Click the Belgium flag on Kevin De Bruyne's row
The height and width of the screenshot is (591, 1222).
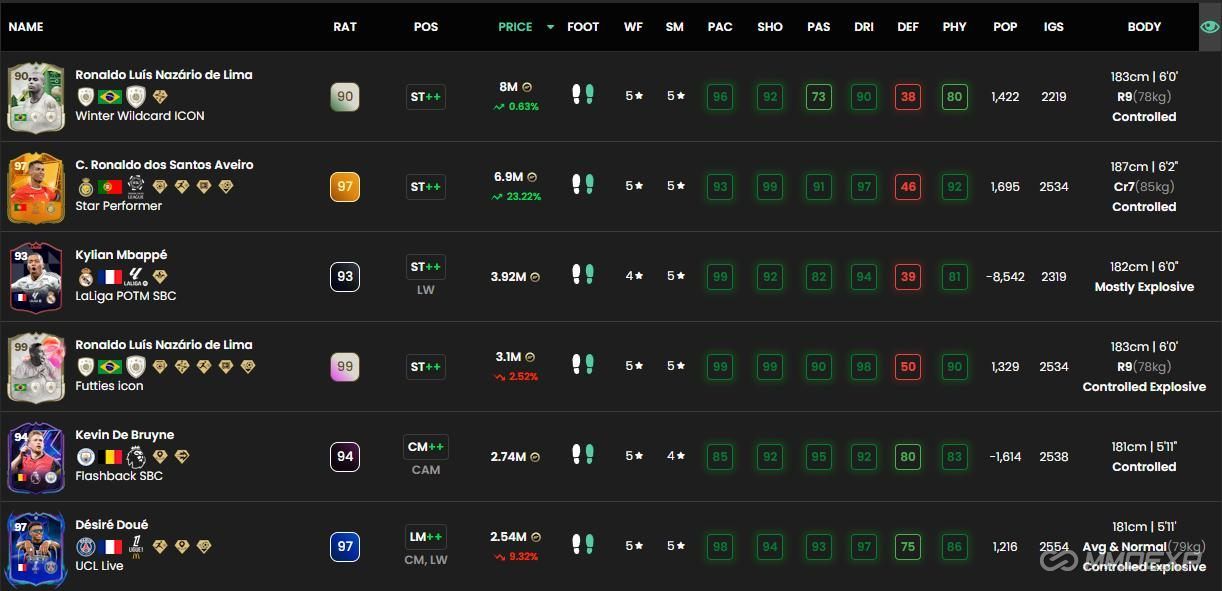109,456
